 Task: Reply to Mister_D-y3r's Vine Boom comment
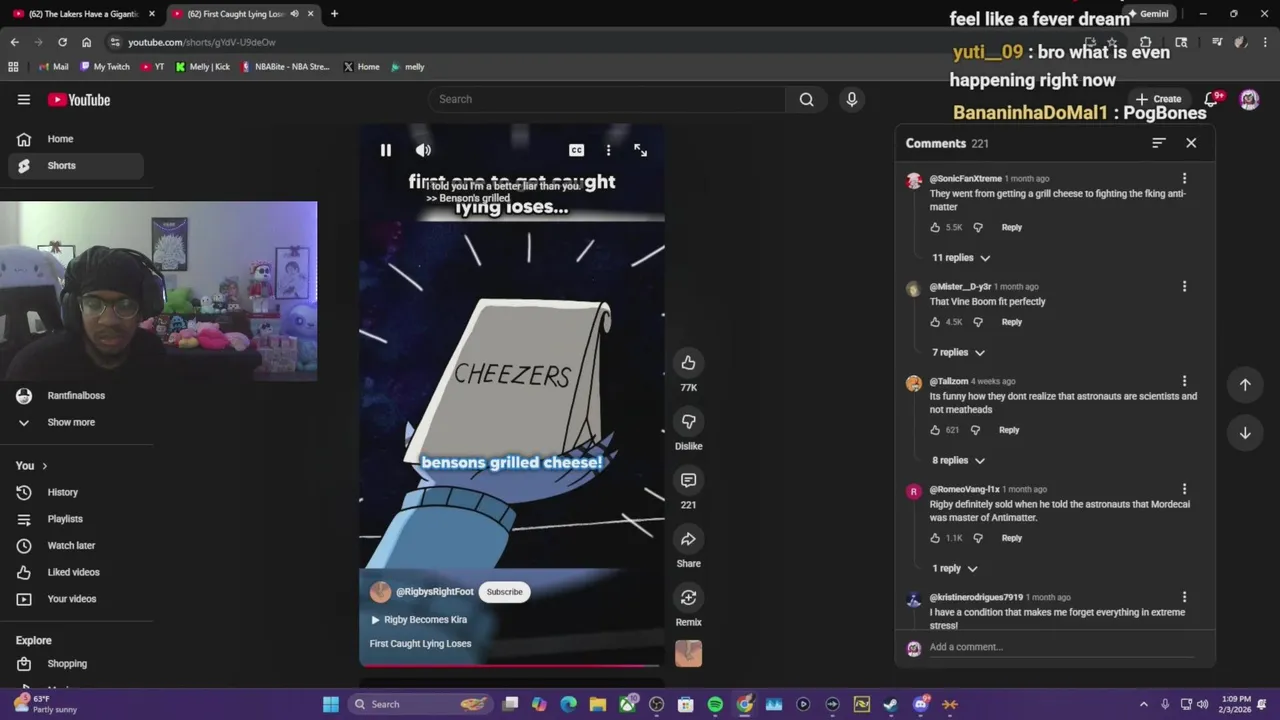[x=1012, y=322]
